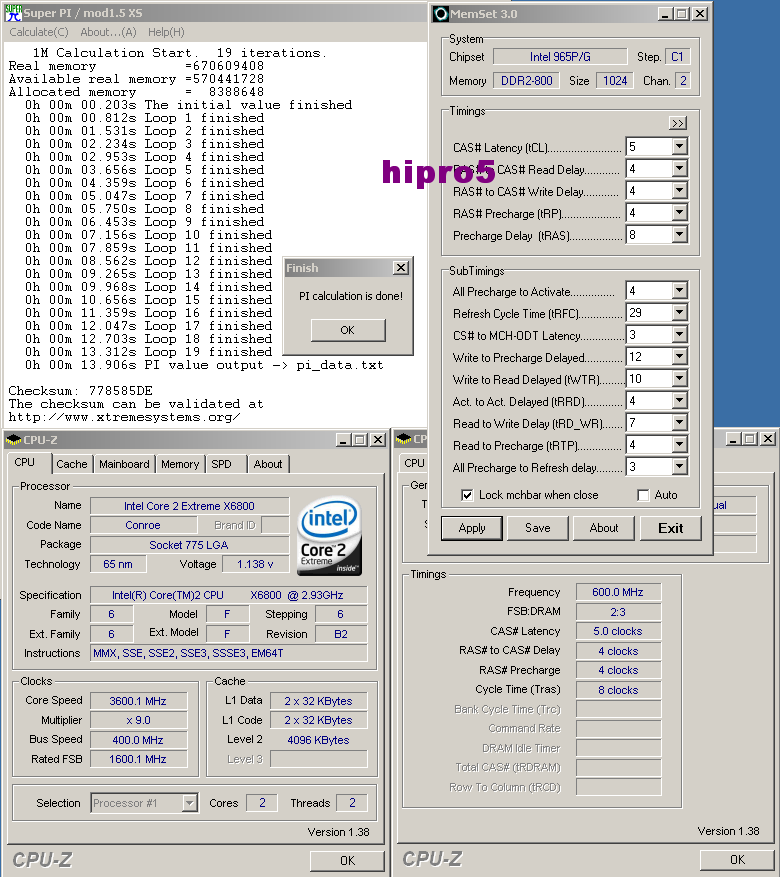
Task: Open Read to Precharge (tRTP) dropdown
Action: pos(679,445)
